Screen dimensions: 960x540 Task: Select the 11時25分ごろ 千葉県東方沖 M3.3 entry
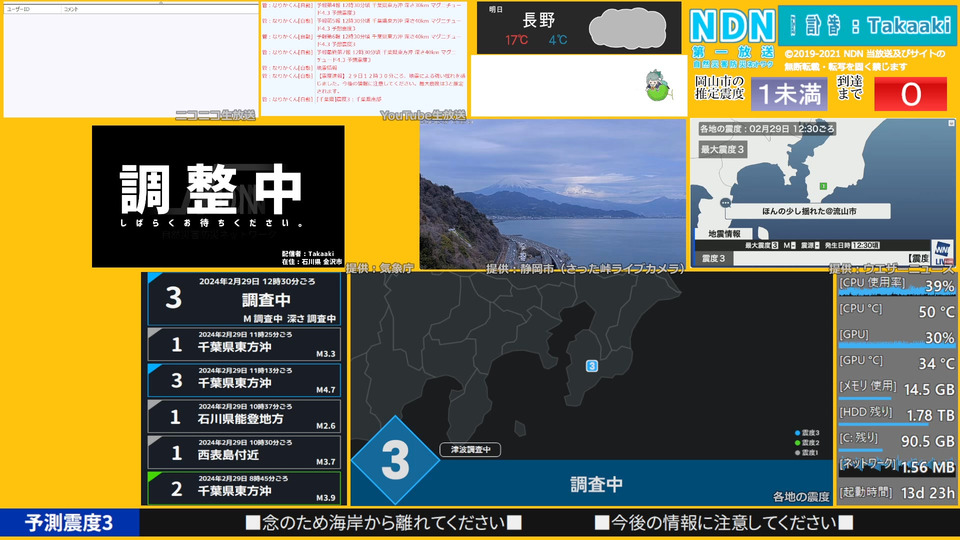[x=244, y=344]
